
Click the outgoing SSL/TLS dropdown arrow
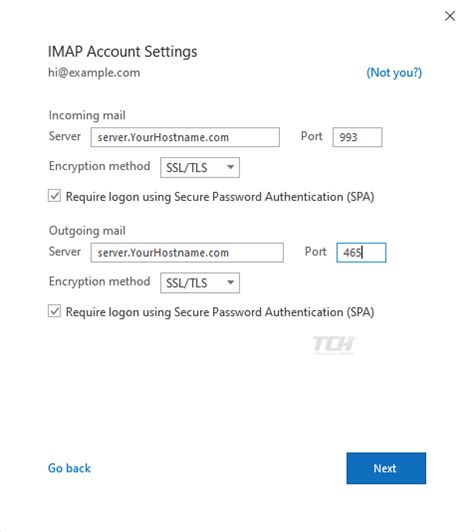[230, 282]
